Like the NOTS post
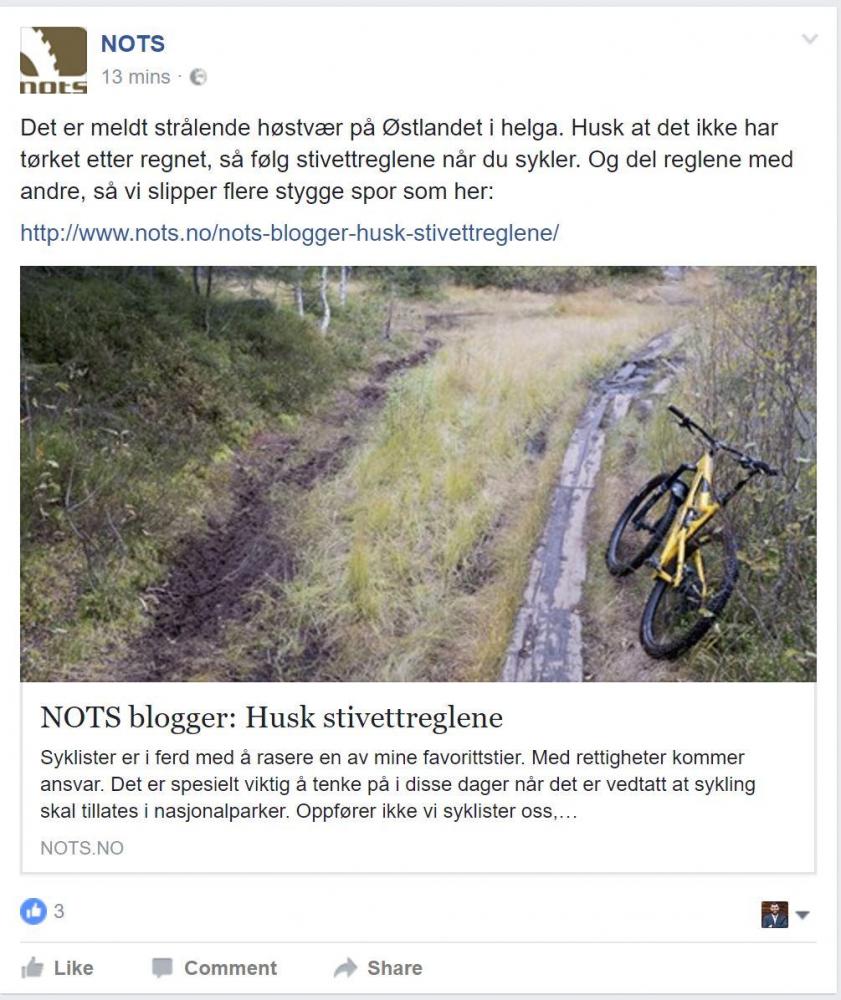841x1000 pixels. pos(57,967)
